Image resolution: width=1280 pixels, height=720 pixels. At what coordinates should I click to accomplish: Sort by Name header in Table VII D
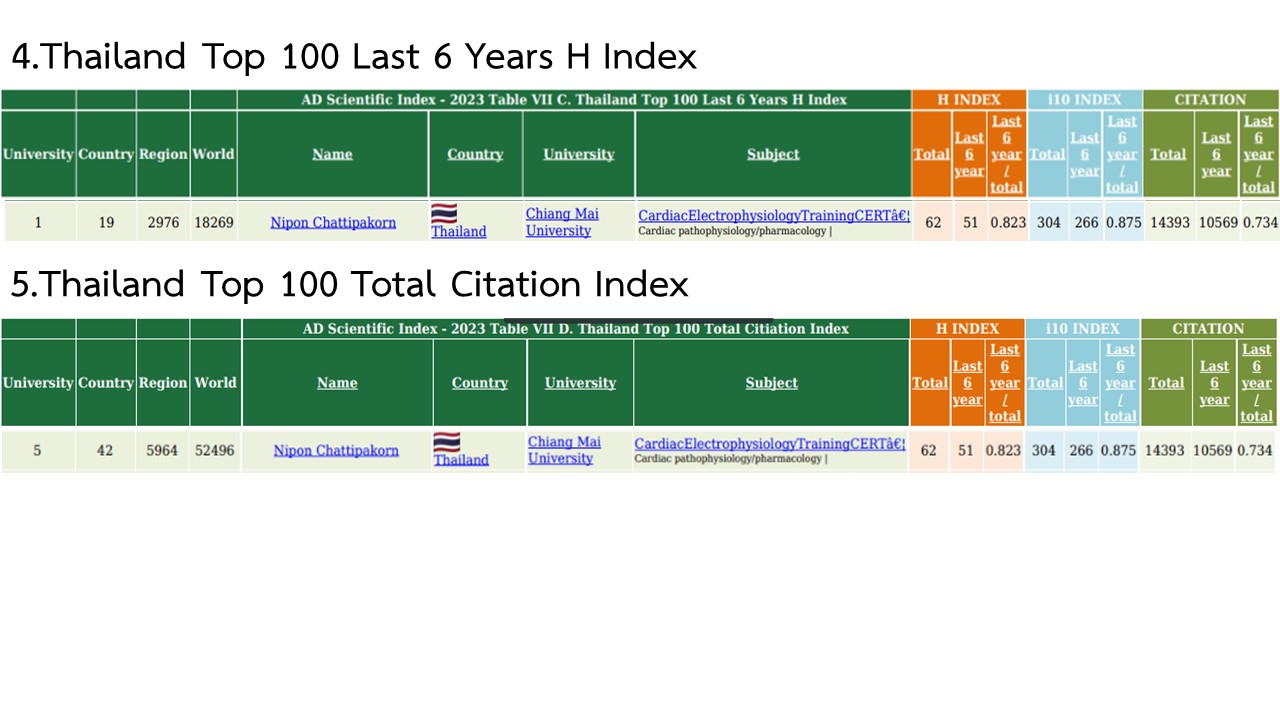[x=337, y=383]
